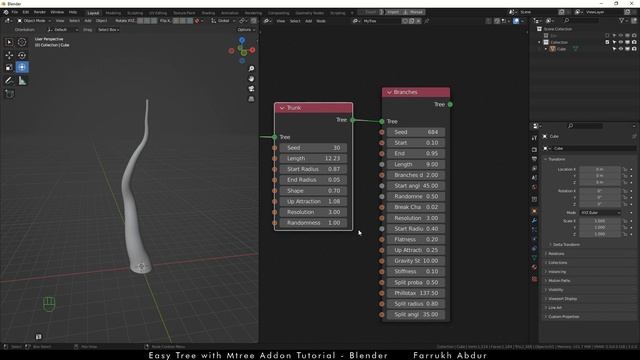Viewport: 640px width, 360px height.
Task: Select the Select Box tool in viewport toolbar
Action: pos(9,42)
